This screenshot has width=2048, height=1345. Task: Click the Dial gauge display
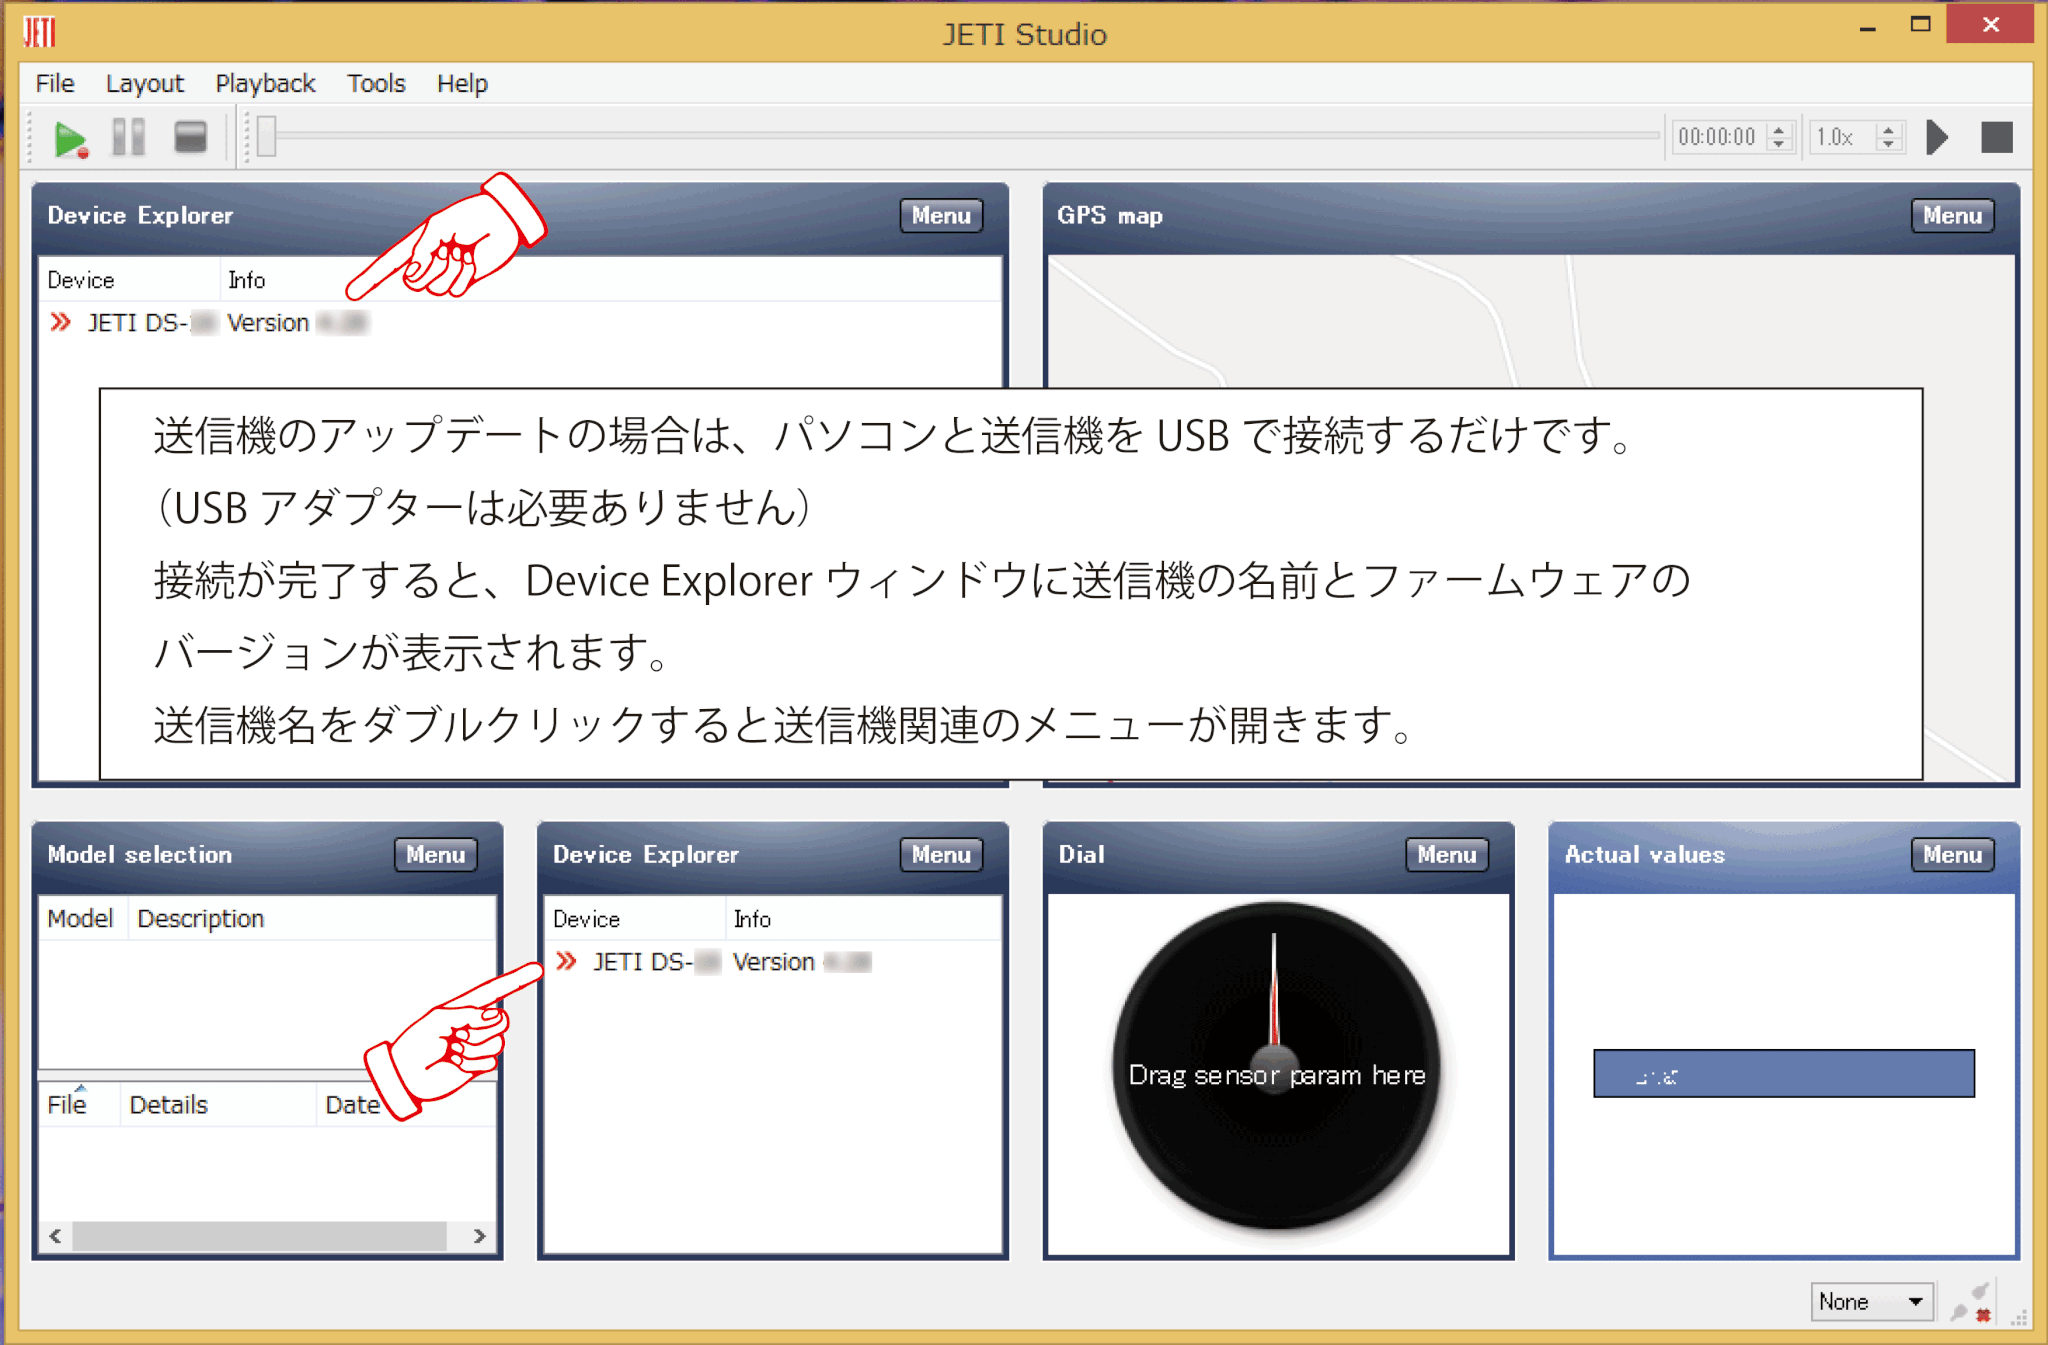pyautogui.click(x=1276, y=1067)
